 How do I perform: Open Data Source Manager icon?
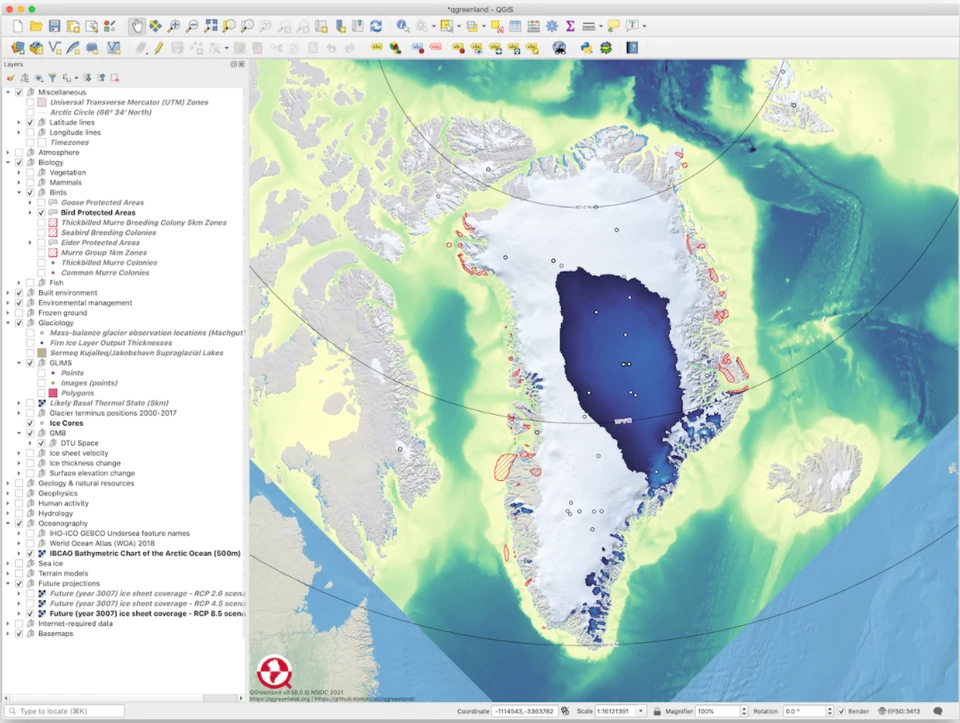tap(17, 48)
